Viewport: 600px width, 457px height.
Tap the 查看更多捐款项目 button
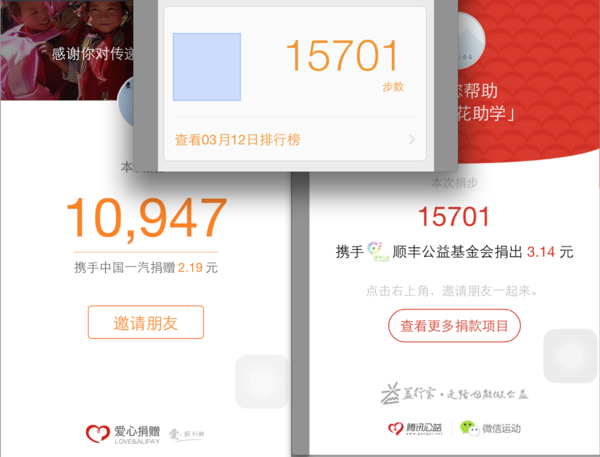coord(454,326)
